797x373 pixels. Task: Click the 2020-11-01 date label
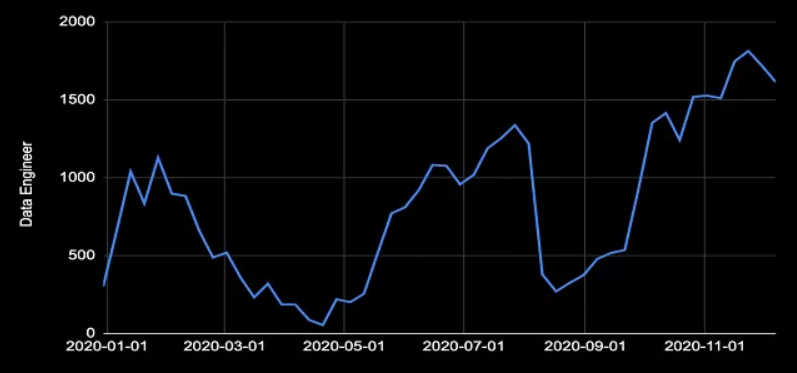point(704,347)
